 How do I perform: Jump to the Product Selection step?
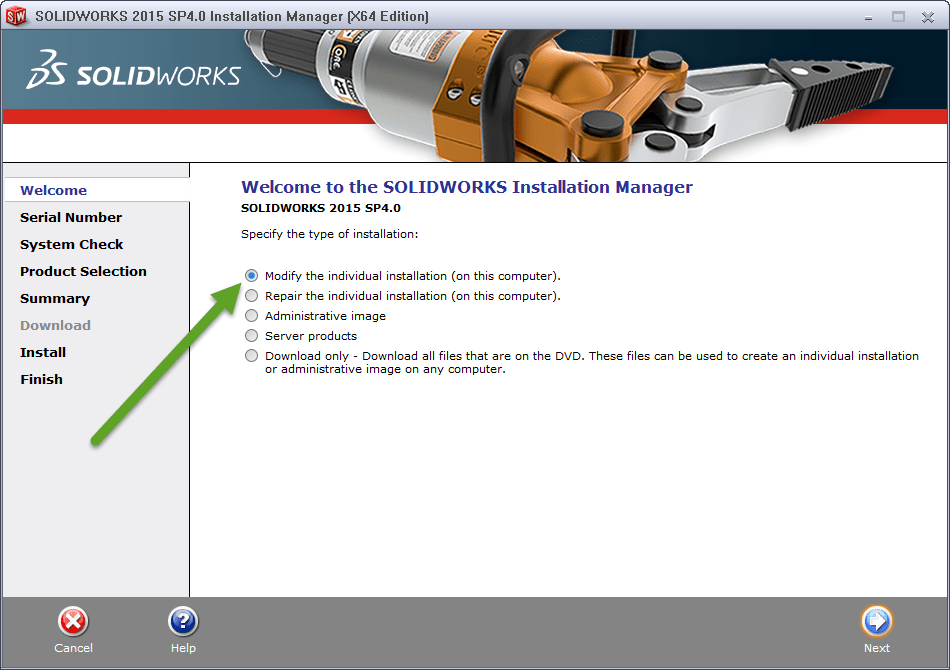pyautogui.click(x=83, y=271)
